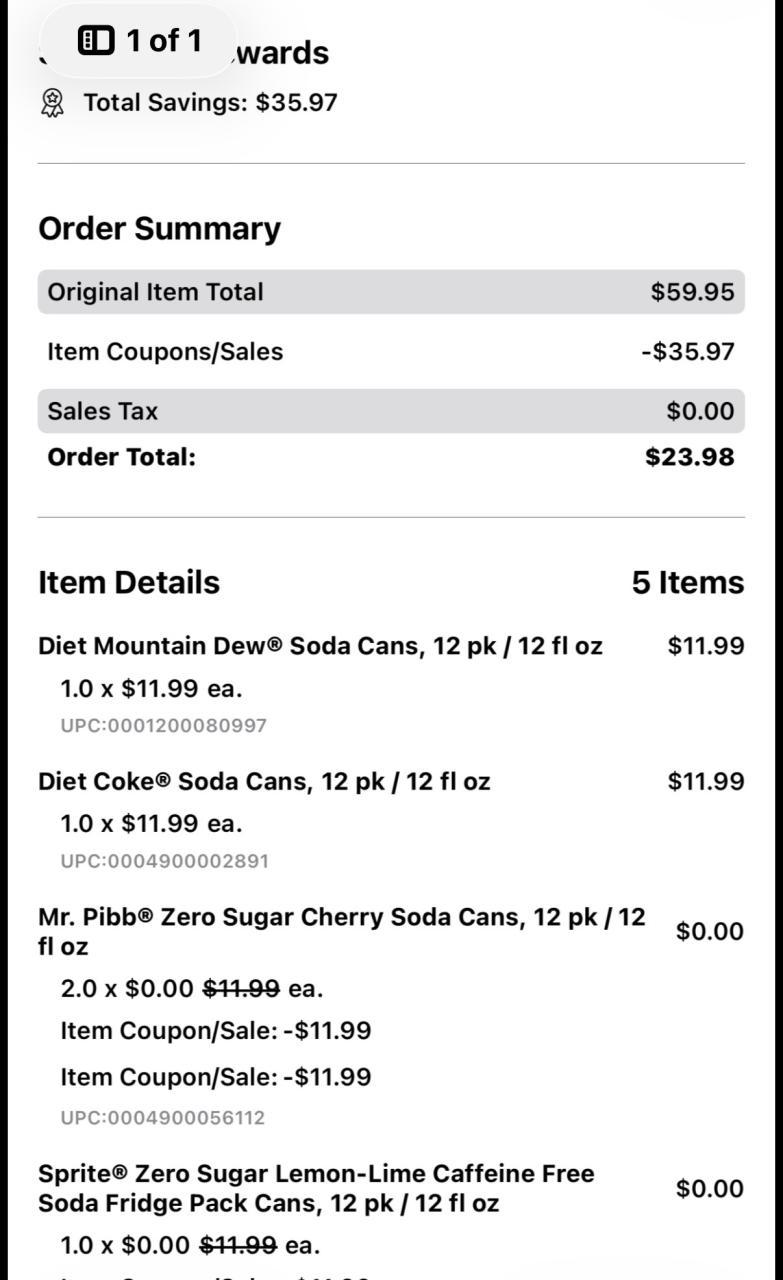The height and width of the screenshot is (1280, 783).
Task: Tap the "5 Items" count label
Action: click(687, 582)
